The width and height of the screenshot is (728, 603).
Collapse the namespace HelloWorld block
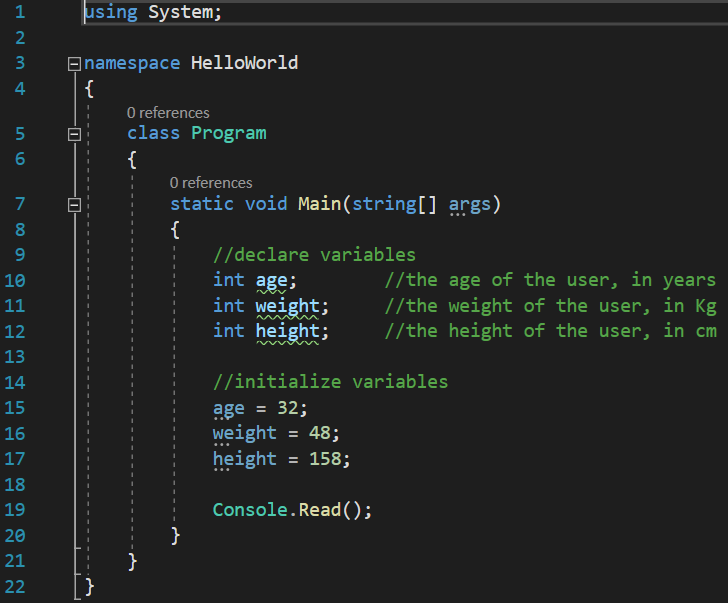coord(74,64)
